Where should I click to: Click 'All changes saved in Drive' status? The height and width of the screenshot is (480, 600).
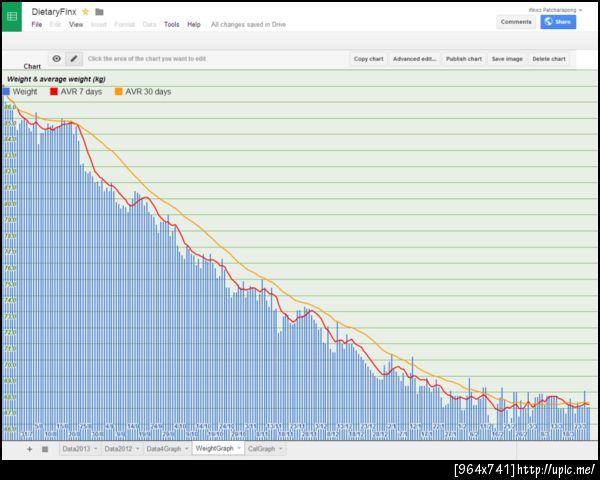point(248,24)
